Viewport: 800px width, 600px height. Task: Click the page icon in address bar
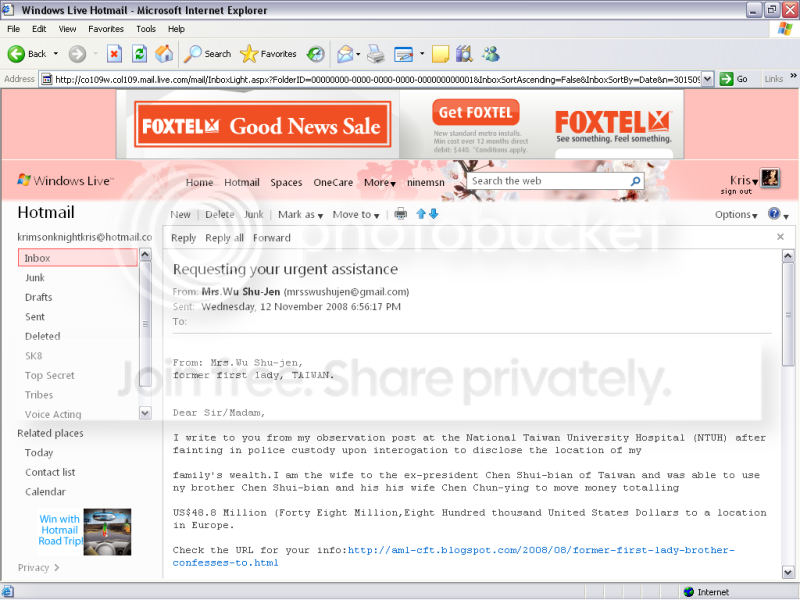pos(46,79)
